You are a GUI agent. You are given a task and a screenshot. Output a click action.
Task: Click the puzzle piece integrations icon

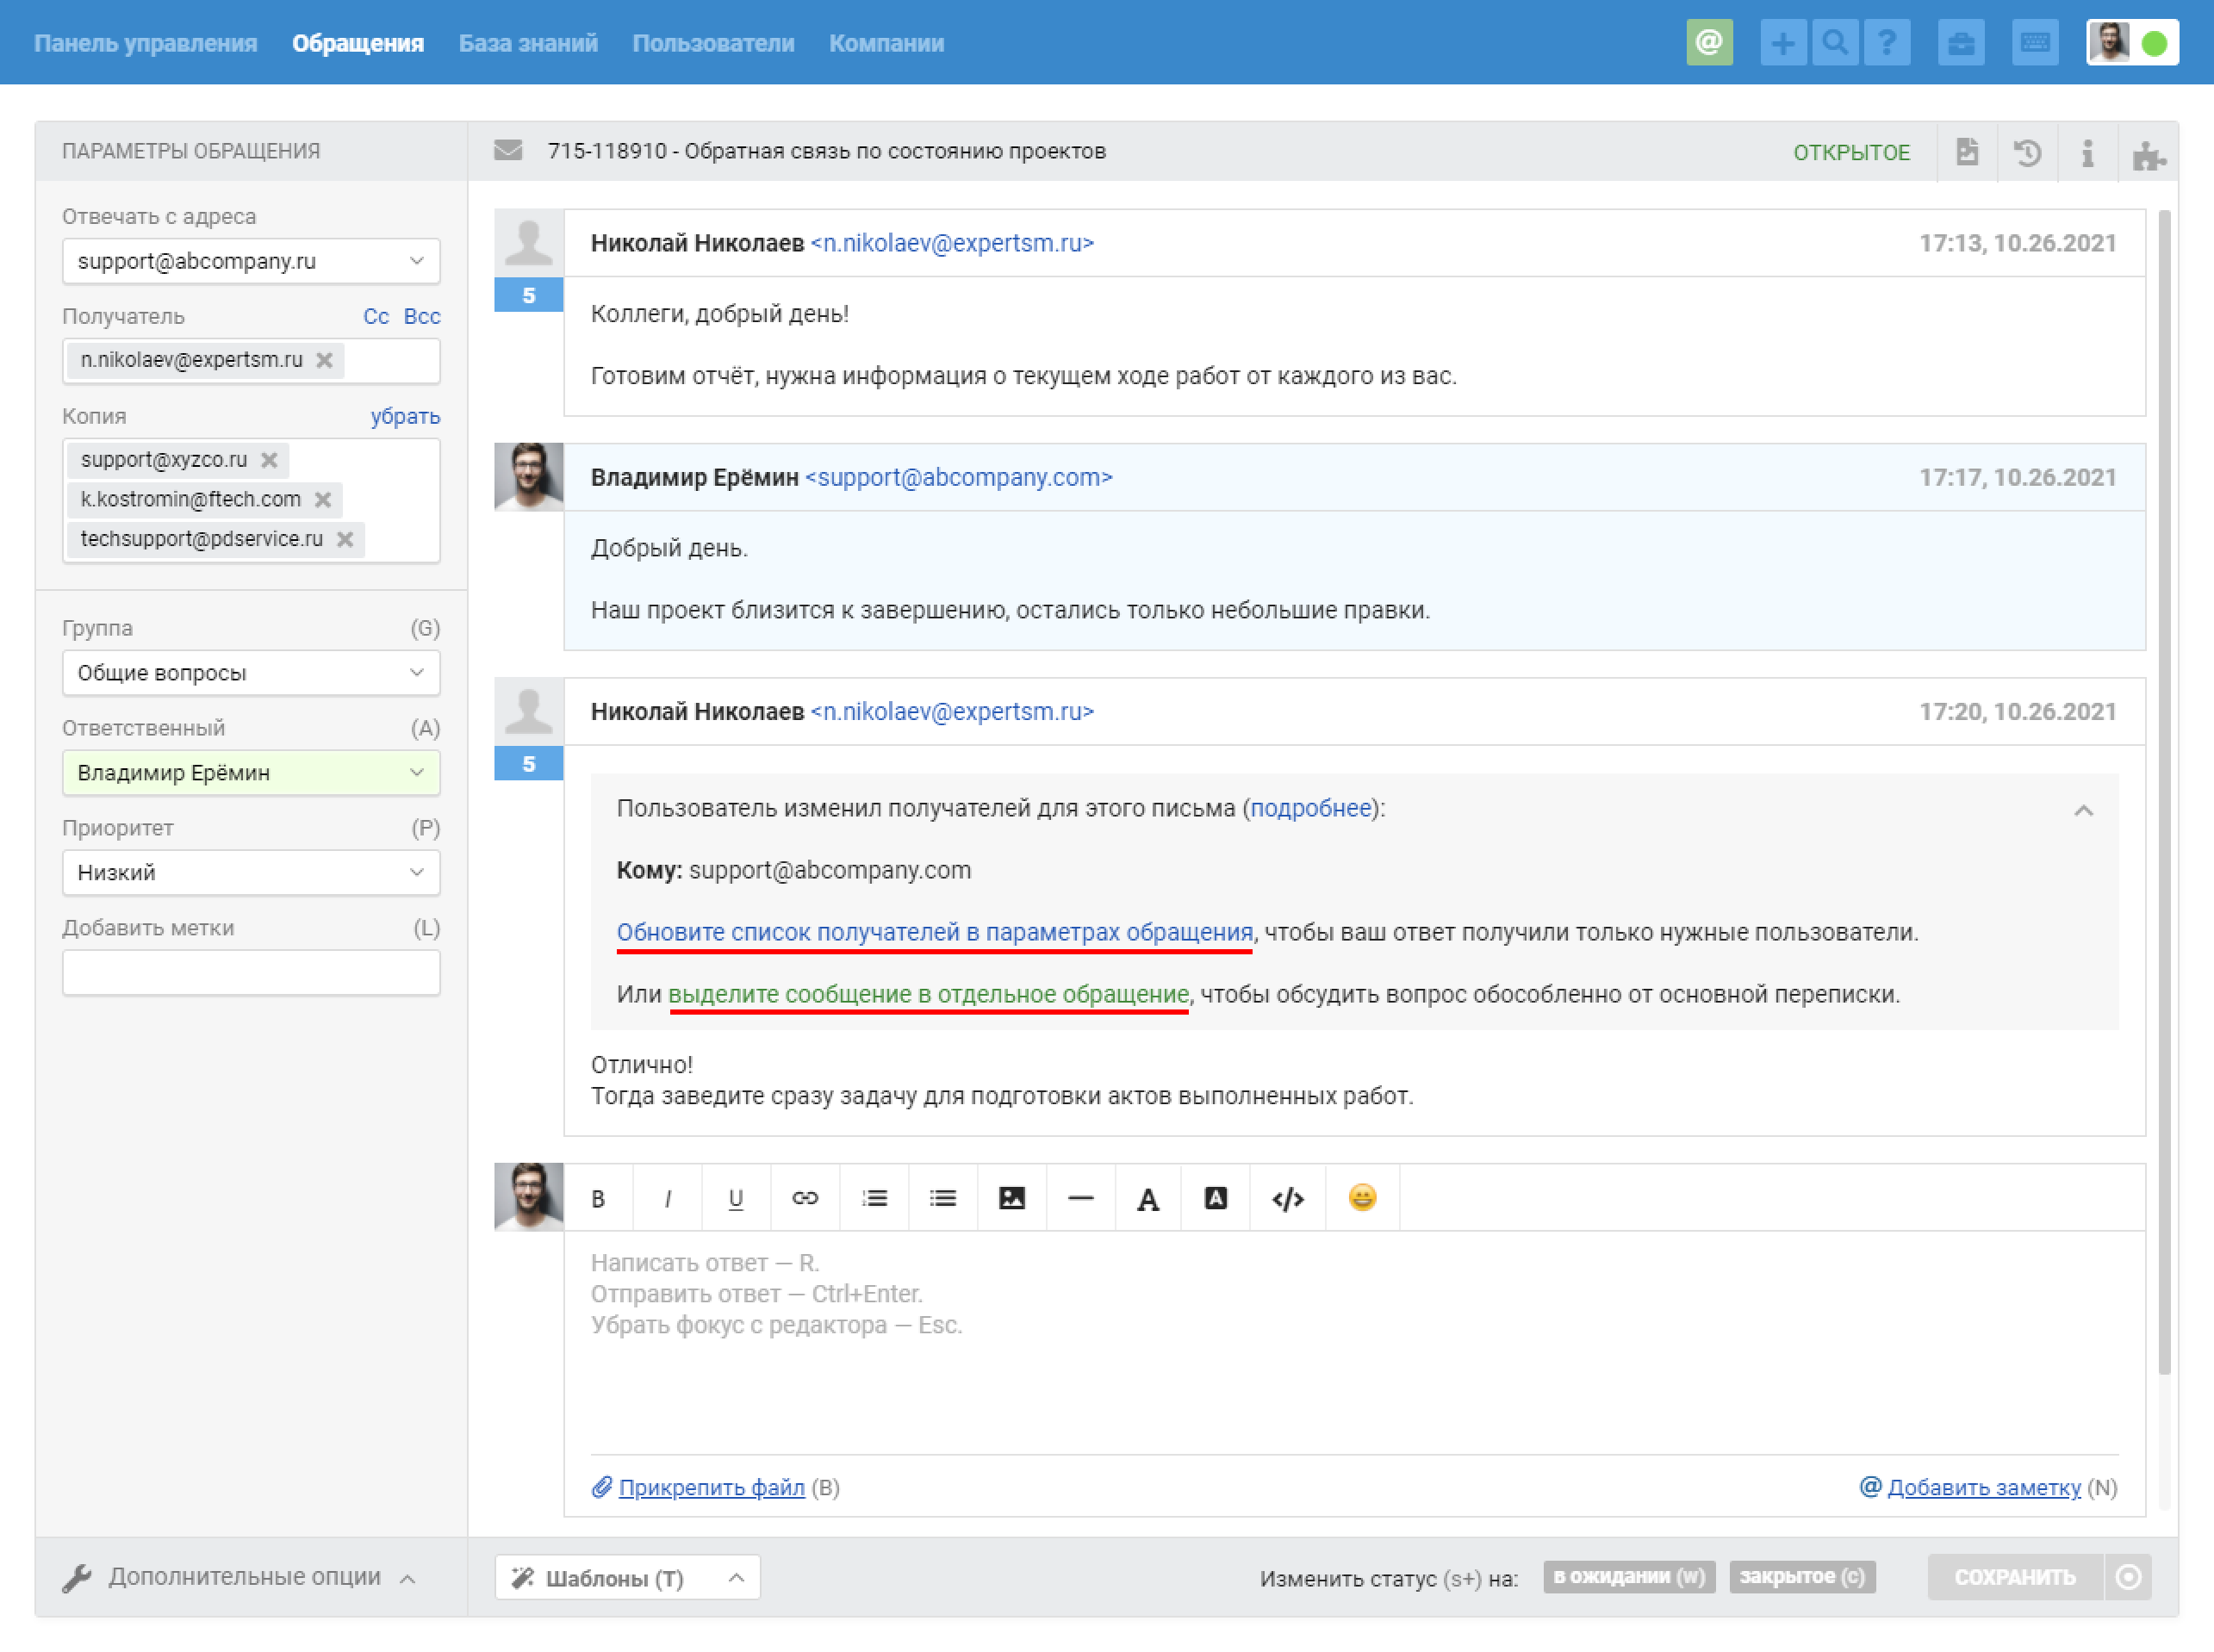pyautogui.click(x=2148, y=153)
